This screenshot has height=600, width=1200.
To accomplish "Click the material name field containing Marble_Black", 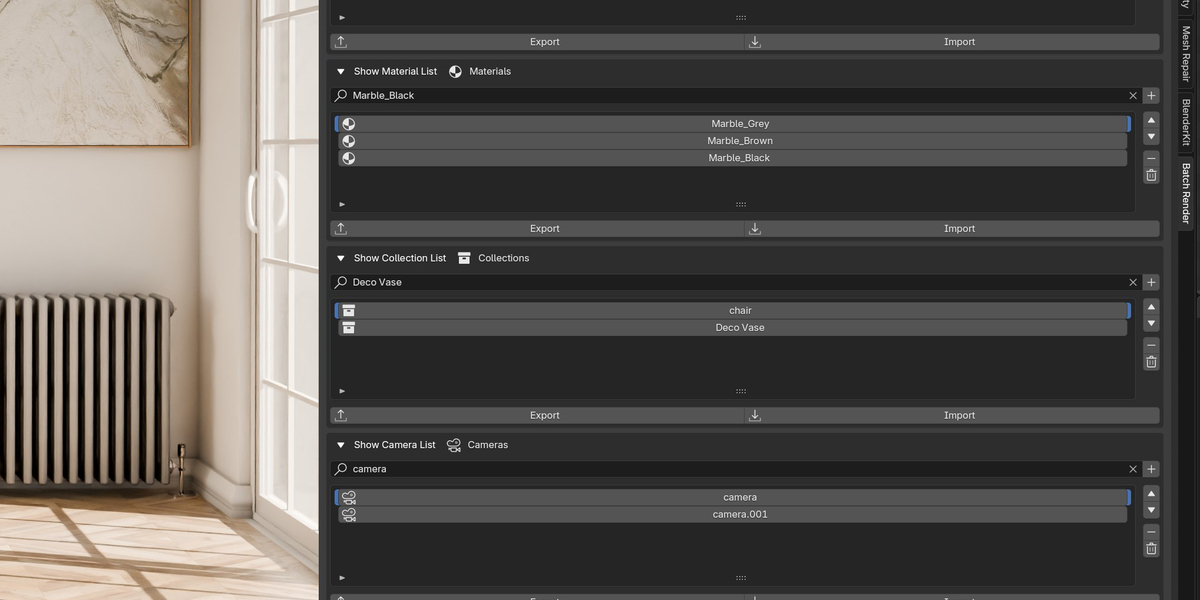I will pos(736,96).
